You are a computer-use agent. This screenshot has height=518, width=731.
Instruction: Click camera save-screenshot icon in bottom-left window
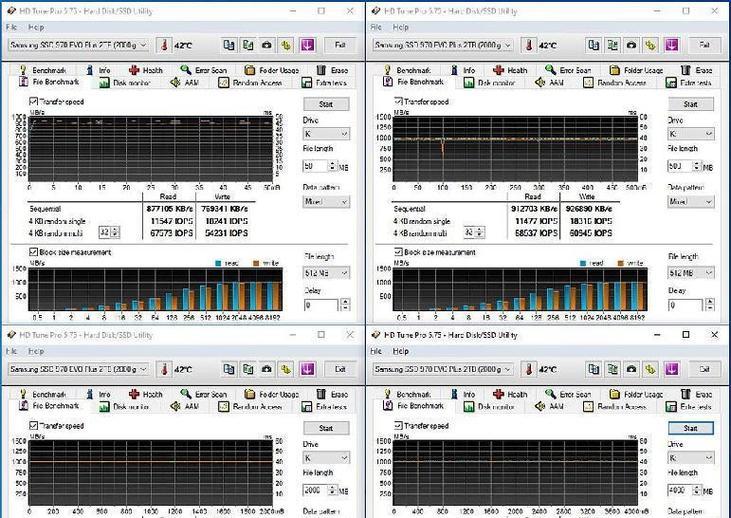(267, 369)
